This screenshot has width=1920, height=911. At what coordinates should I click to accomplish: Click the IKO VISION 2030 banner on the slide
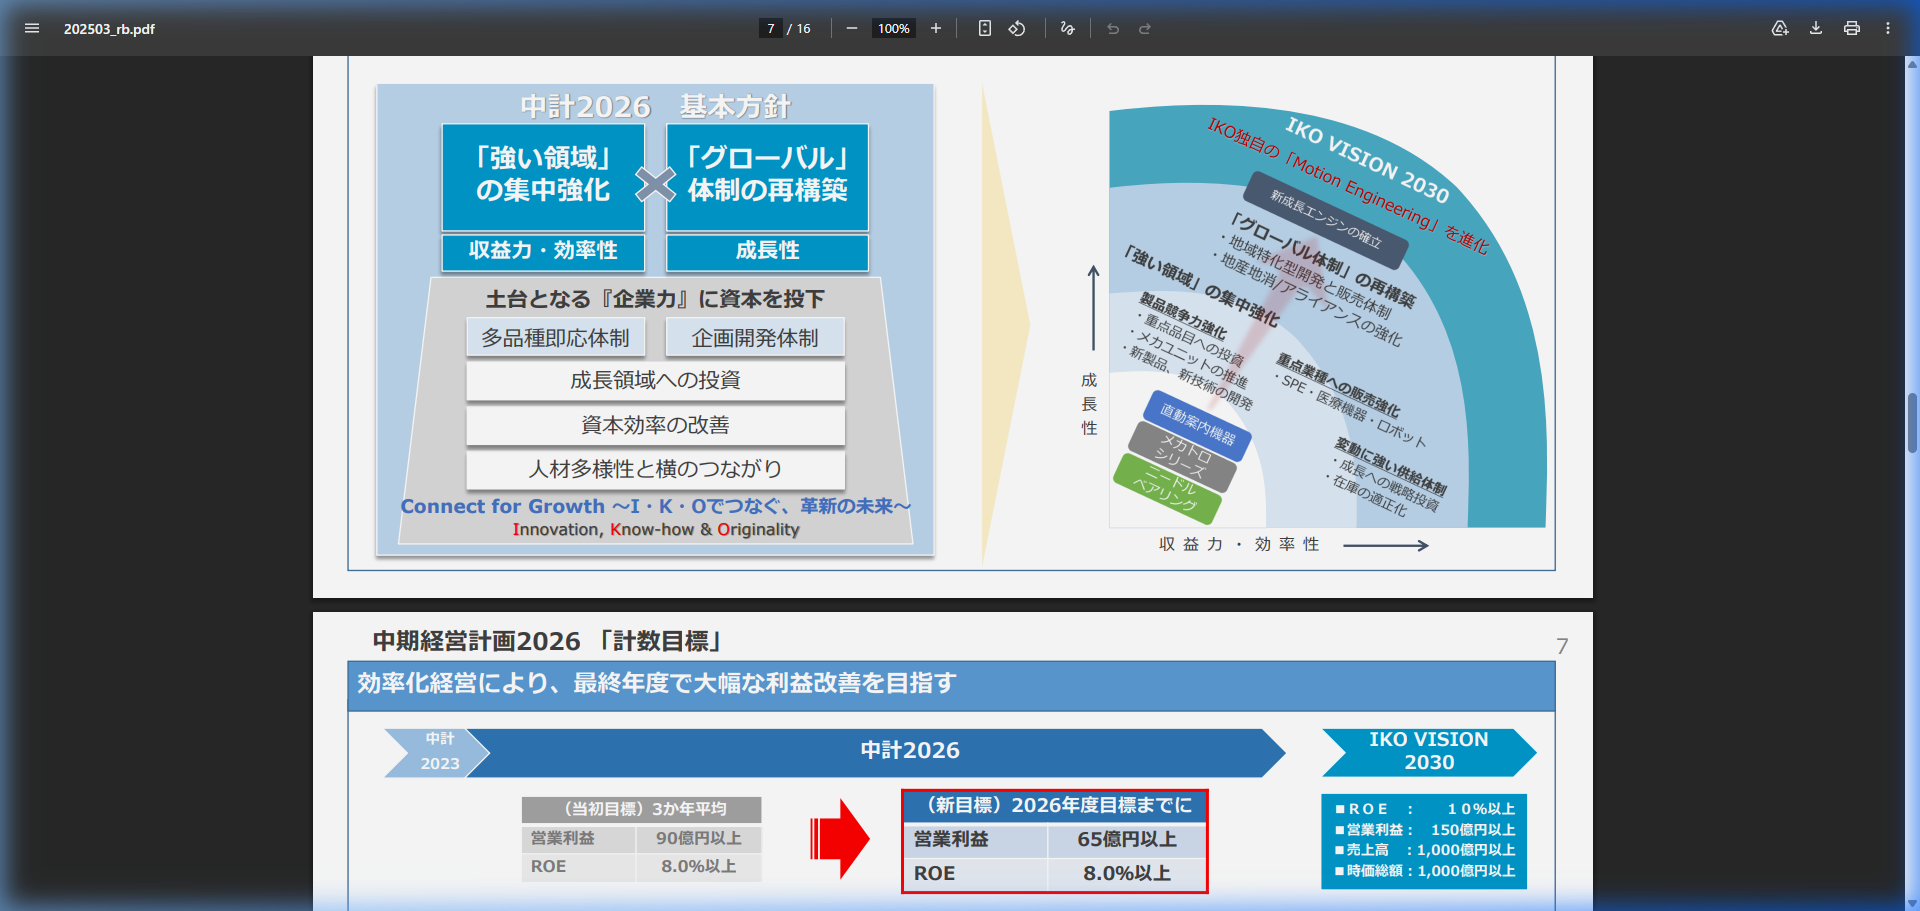(1429, 751)
